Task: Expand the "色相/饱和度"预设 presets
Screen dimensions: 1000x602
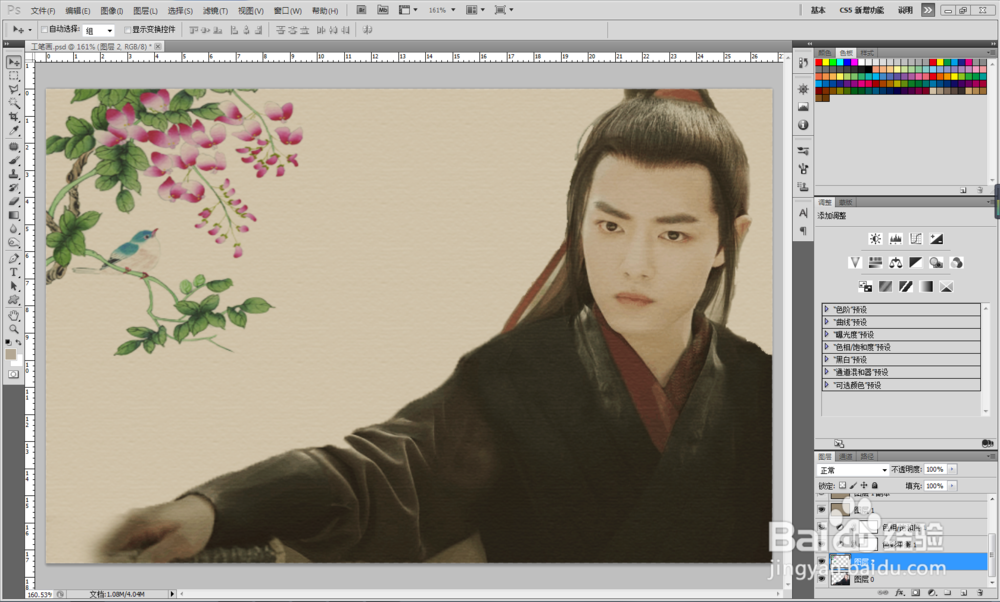Action: click(x=827, y=347)
